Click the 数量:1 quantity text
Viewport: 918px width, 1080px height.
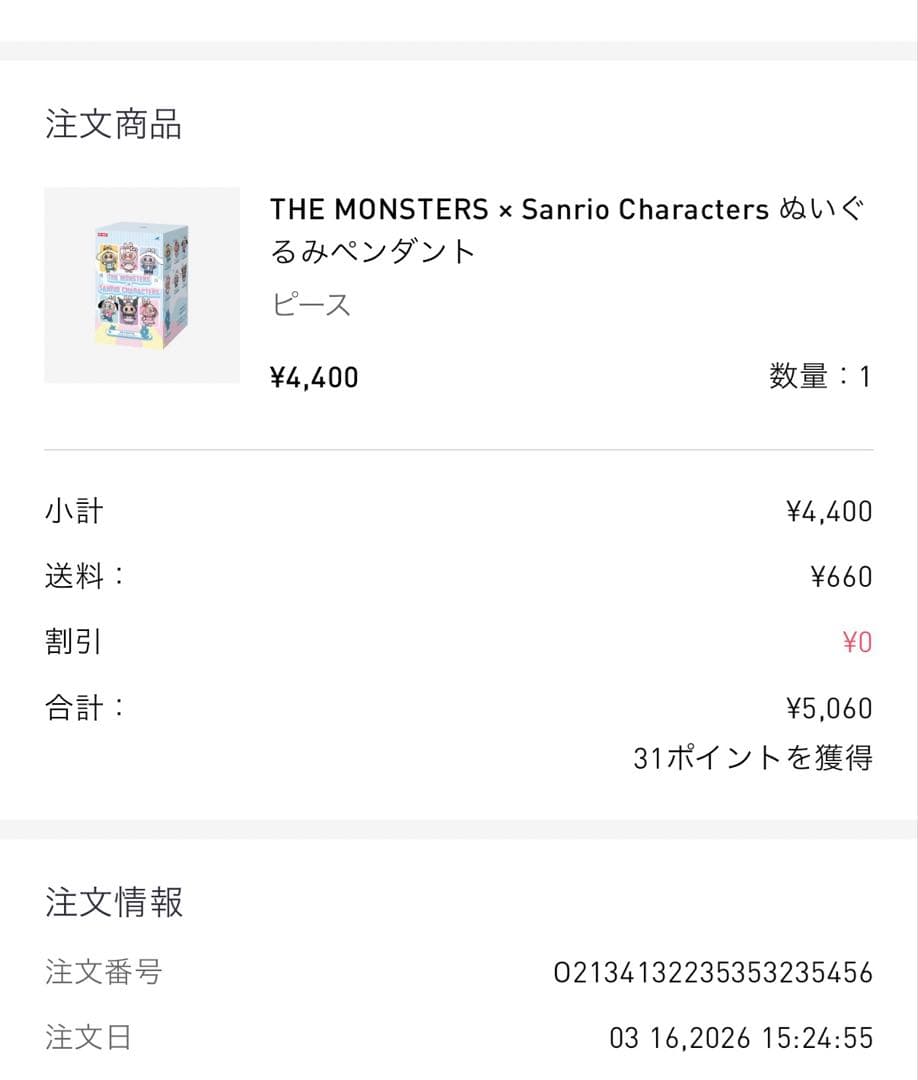click(x=819, y=376)
